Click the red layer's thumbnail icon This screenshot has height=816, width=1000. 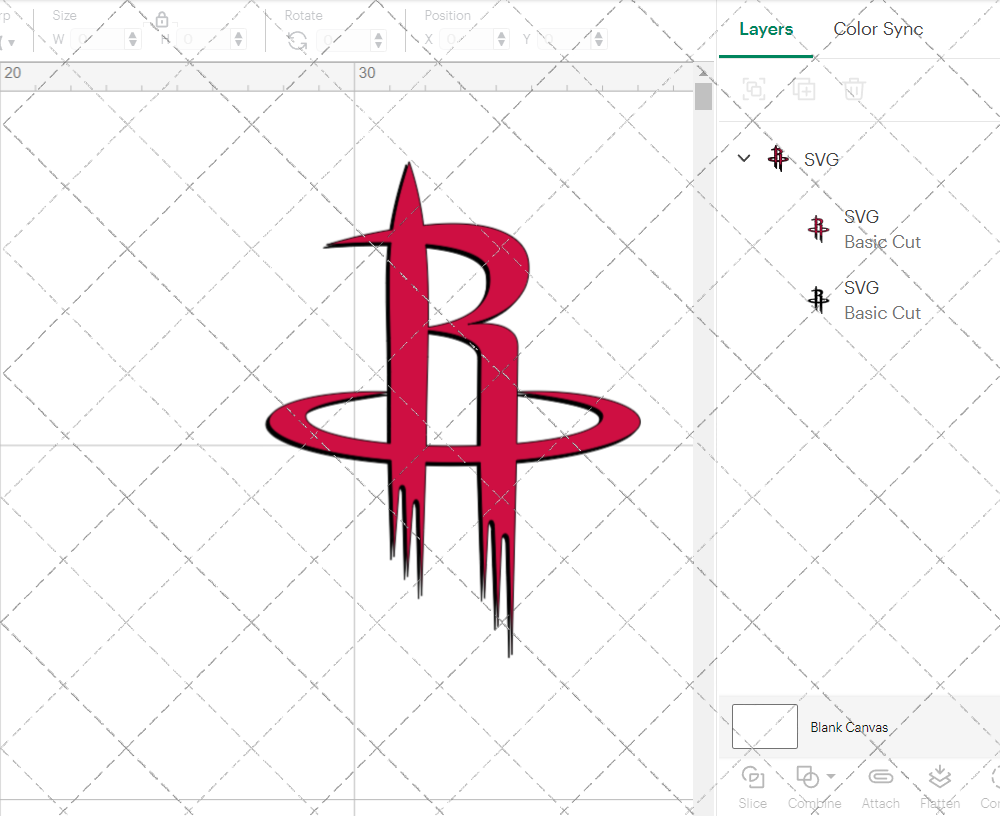coord(818,229)
